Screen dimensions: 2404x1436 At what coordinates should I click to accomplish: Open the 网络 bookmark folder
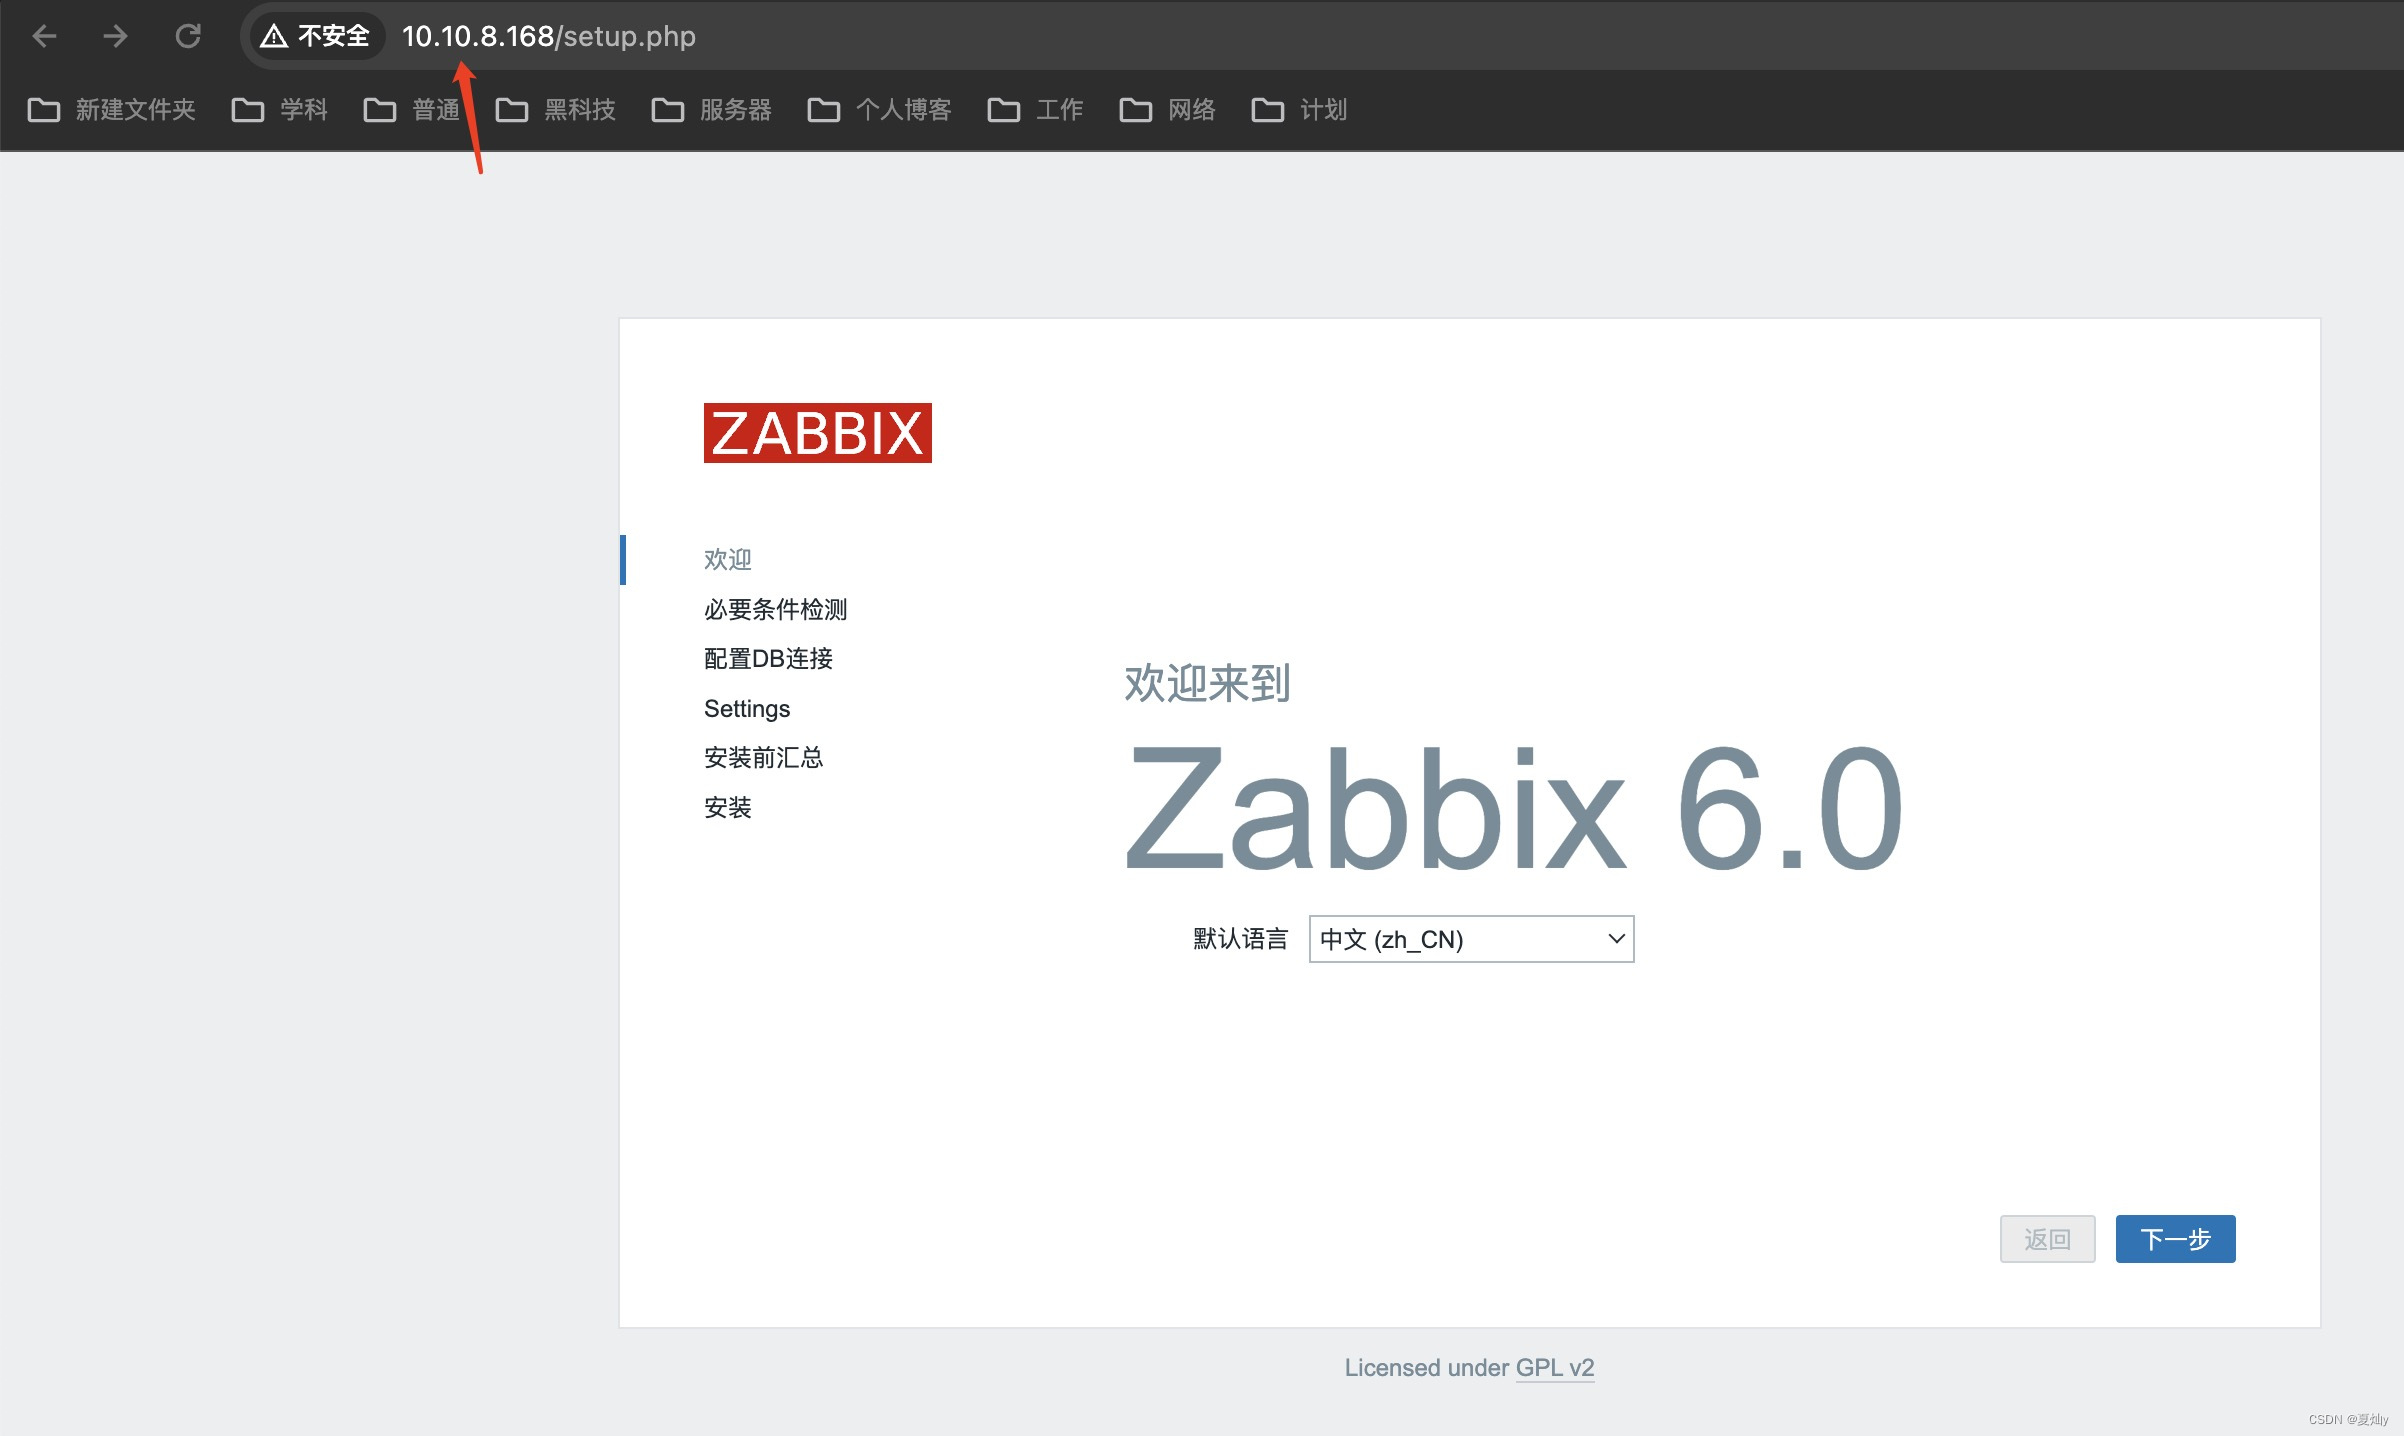click(x=1167, y=109)
